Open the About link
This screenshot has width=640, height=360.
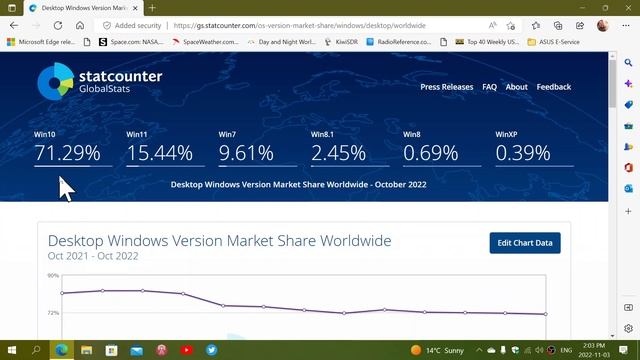pos(516,87)
